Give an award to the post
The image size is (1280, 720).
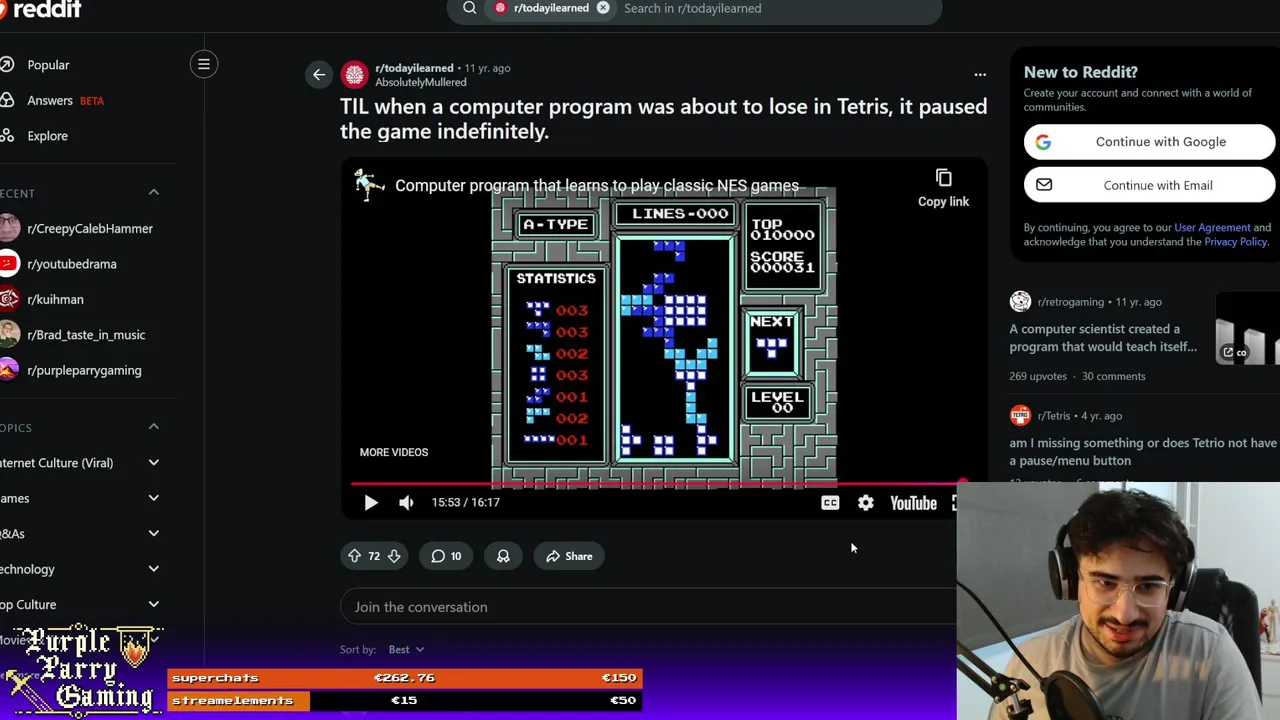pos(503,556)
